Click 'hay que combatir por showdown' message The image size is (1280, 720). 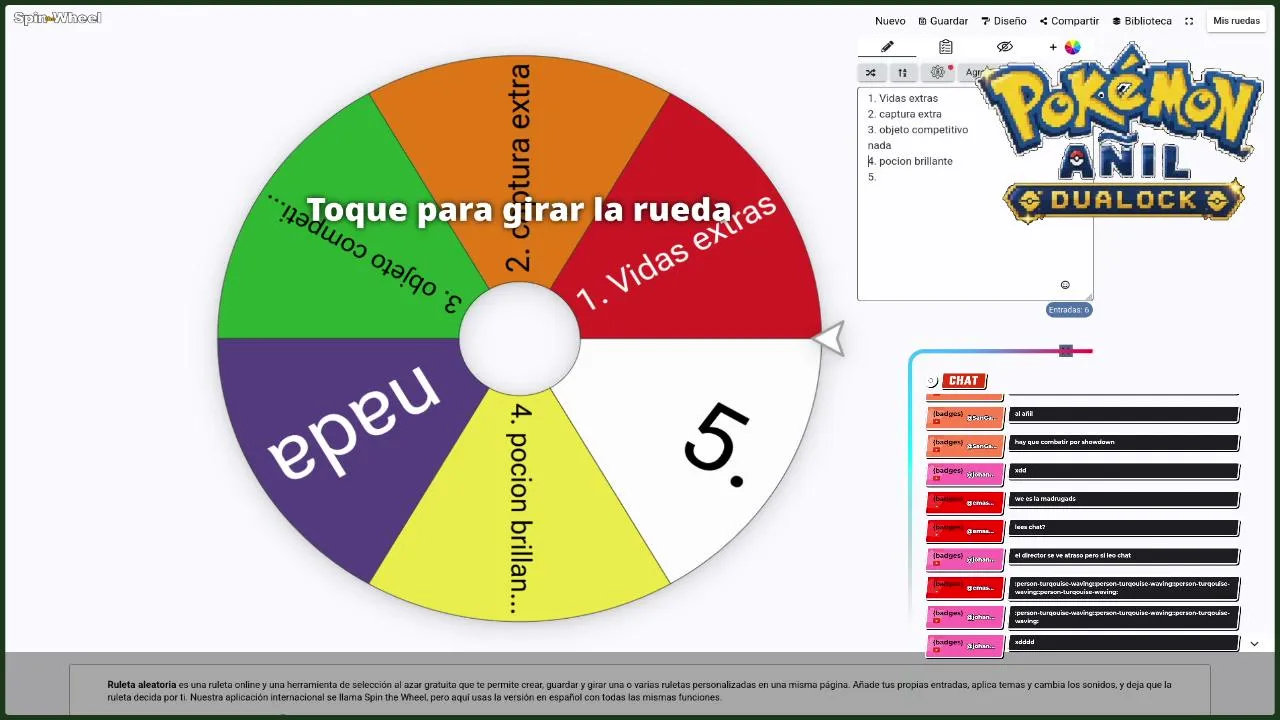click(1123, 442)
